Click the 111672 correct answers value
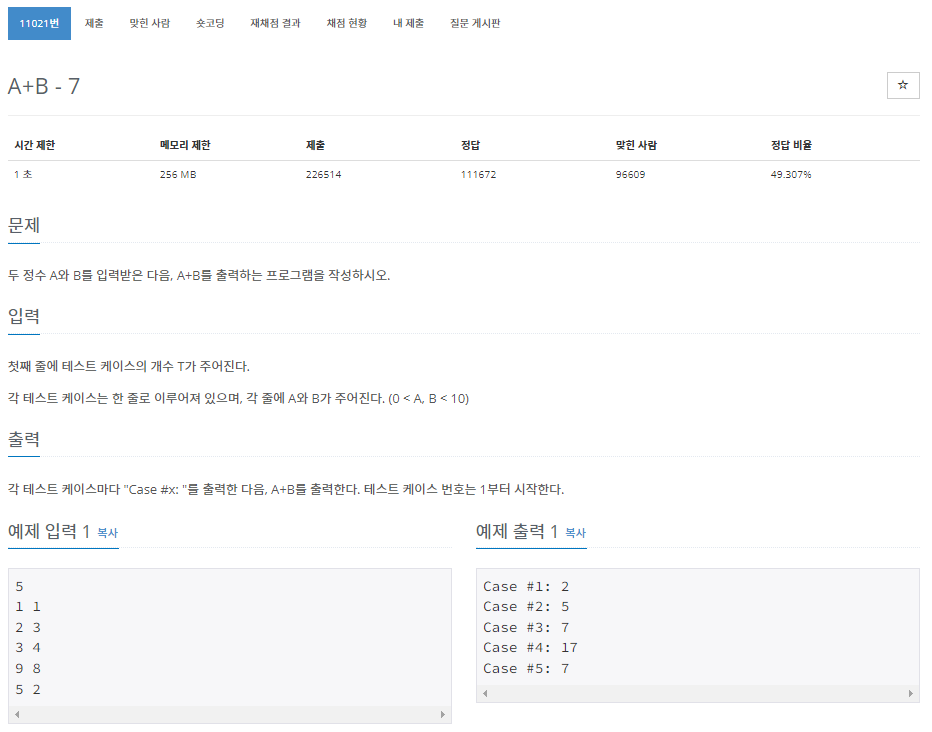 pos(478,175)
